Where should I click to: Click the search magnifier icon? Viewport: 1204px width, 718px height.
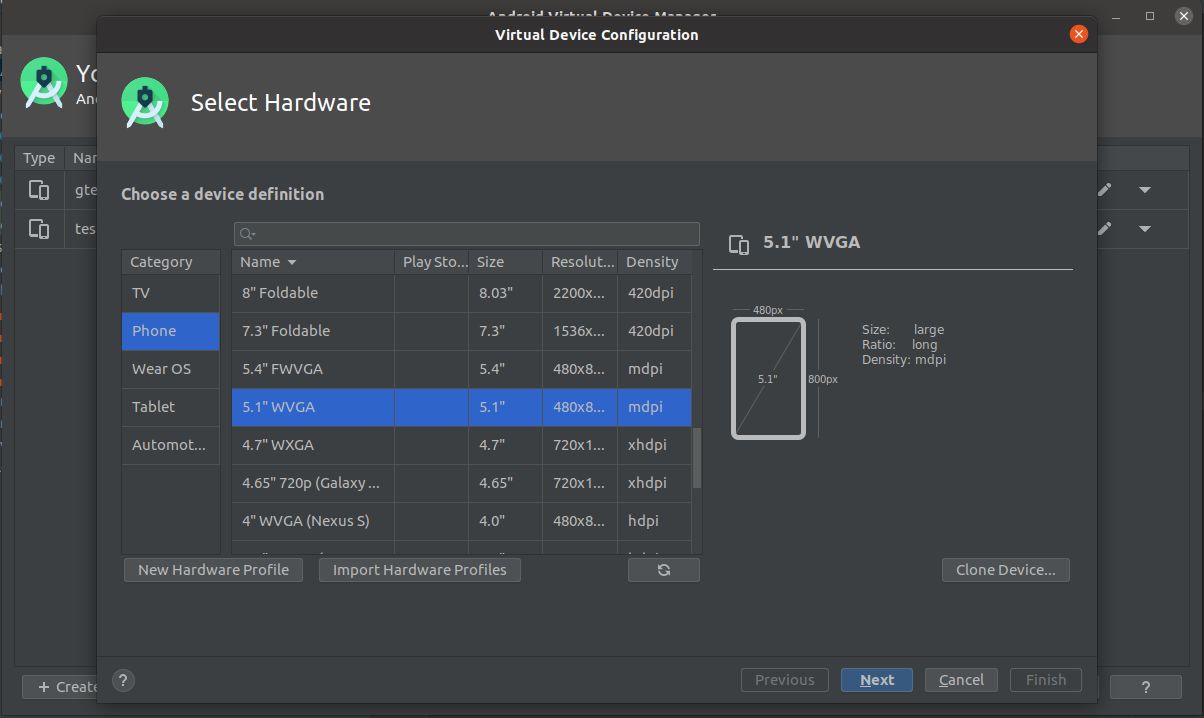pyautogui.click(x=245, y=234)
